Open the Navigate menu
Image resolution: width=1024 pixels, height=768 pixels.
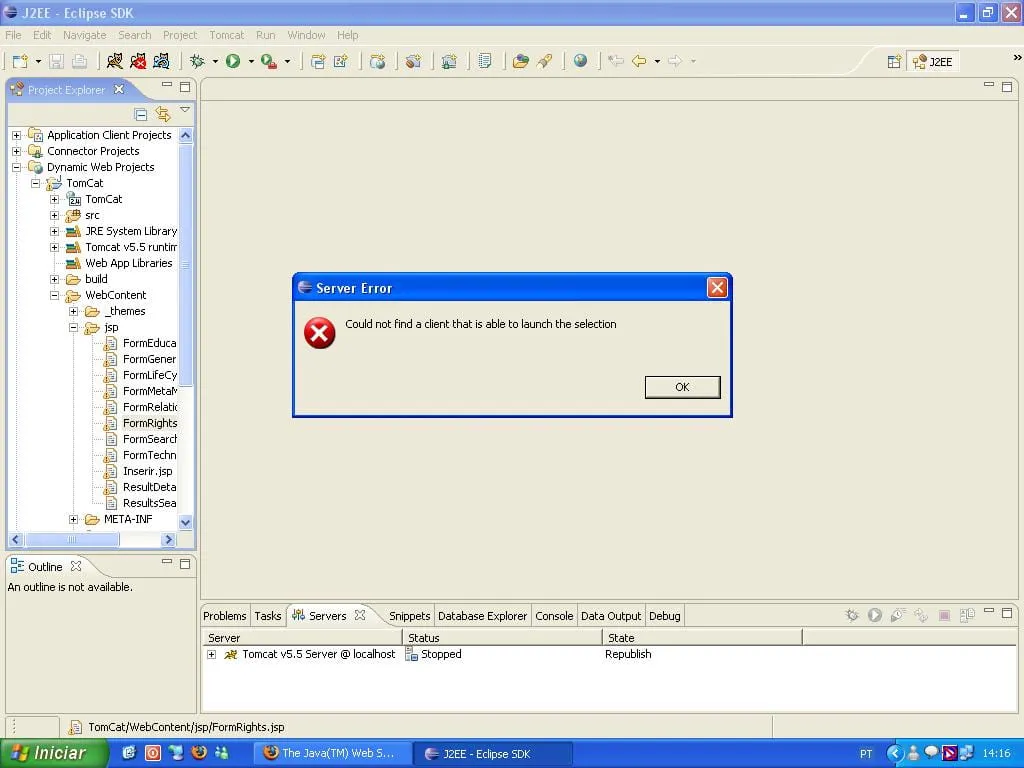click(x=84, y=35)
